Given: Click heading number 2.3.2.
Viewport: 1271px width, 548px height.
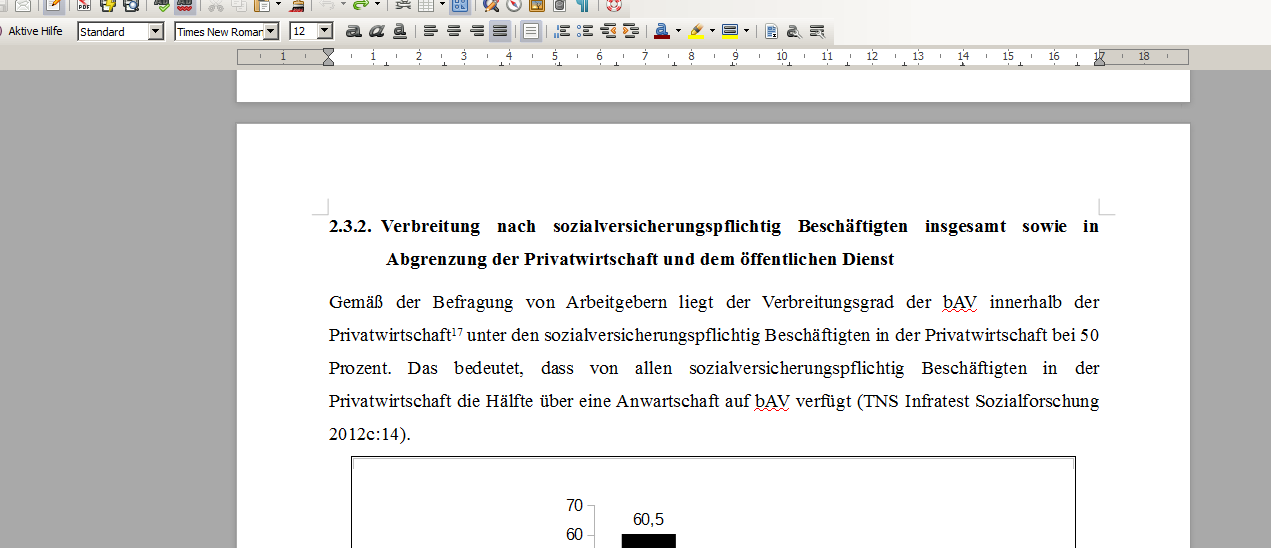Looking at the screenshot, I should click(x=350, y=227).
